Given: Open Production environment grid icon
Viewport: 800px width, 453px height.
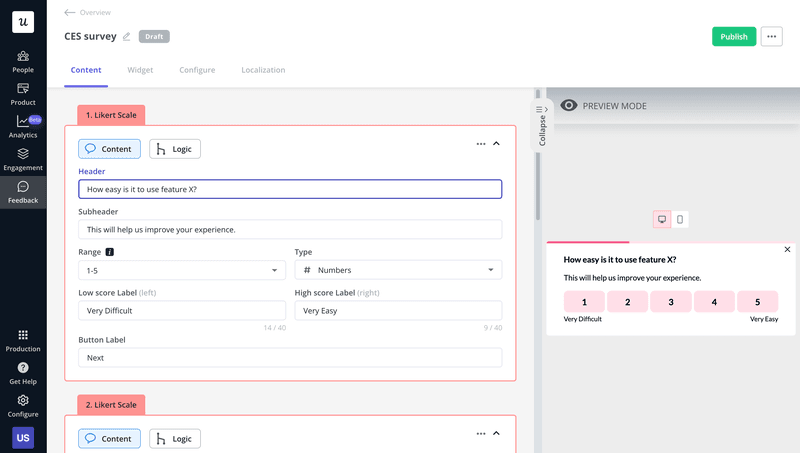Looking at the screenshot, I should [23, 340].
